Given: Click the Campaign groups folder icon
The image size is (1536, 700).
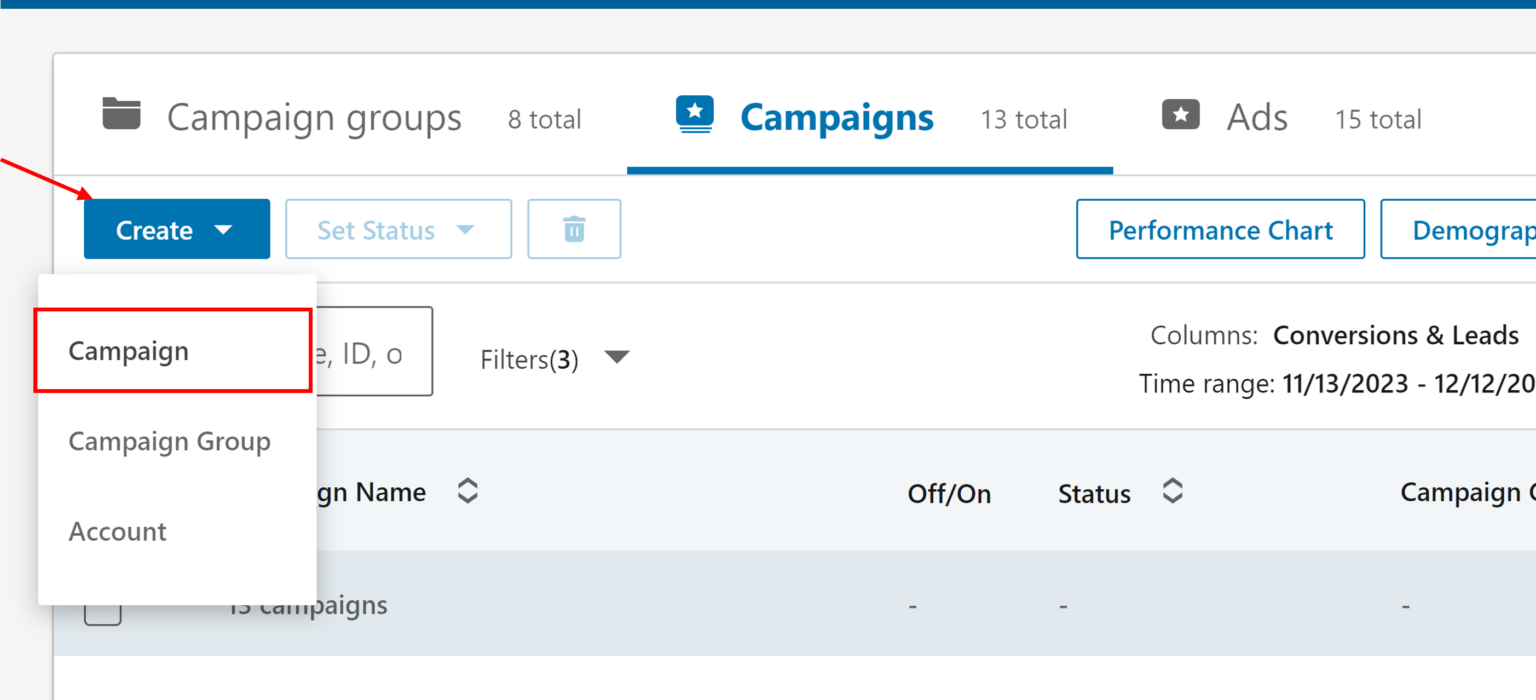Looking at the screenshot, I should (121, 114).
